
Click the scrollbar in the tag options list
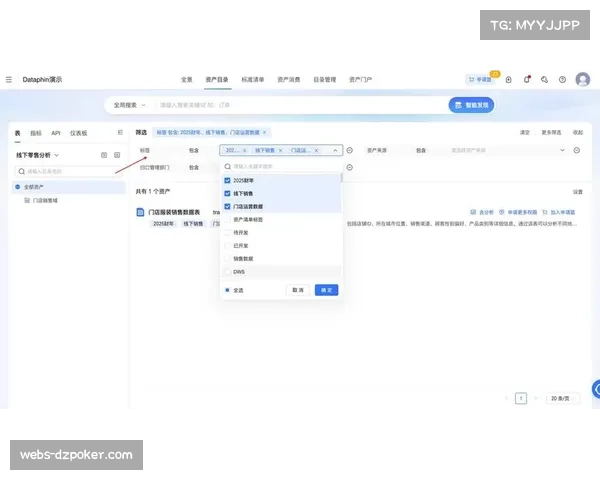click(x=341, y=177)
